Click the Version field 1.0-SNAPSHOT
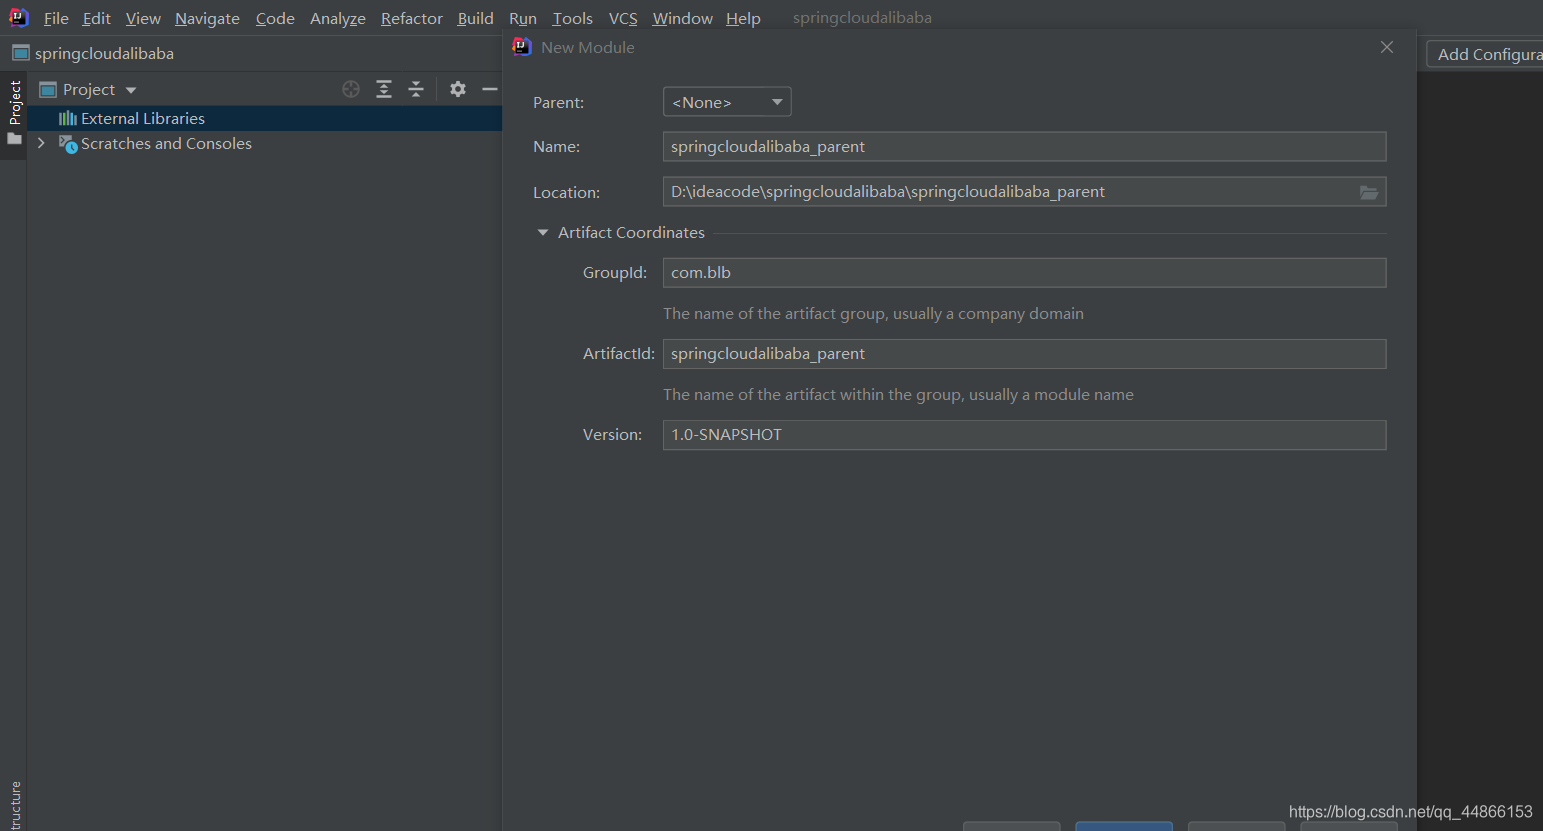This screenshot has height=831, width=1543. point(1024,435)
